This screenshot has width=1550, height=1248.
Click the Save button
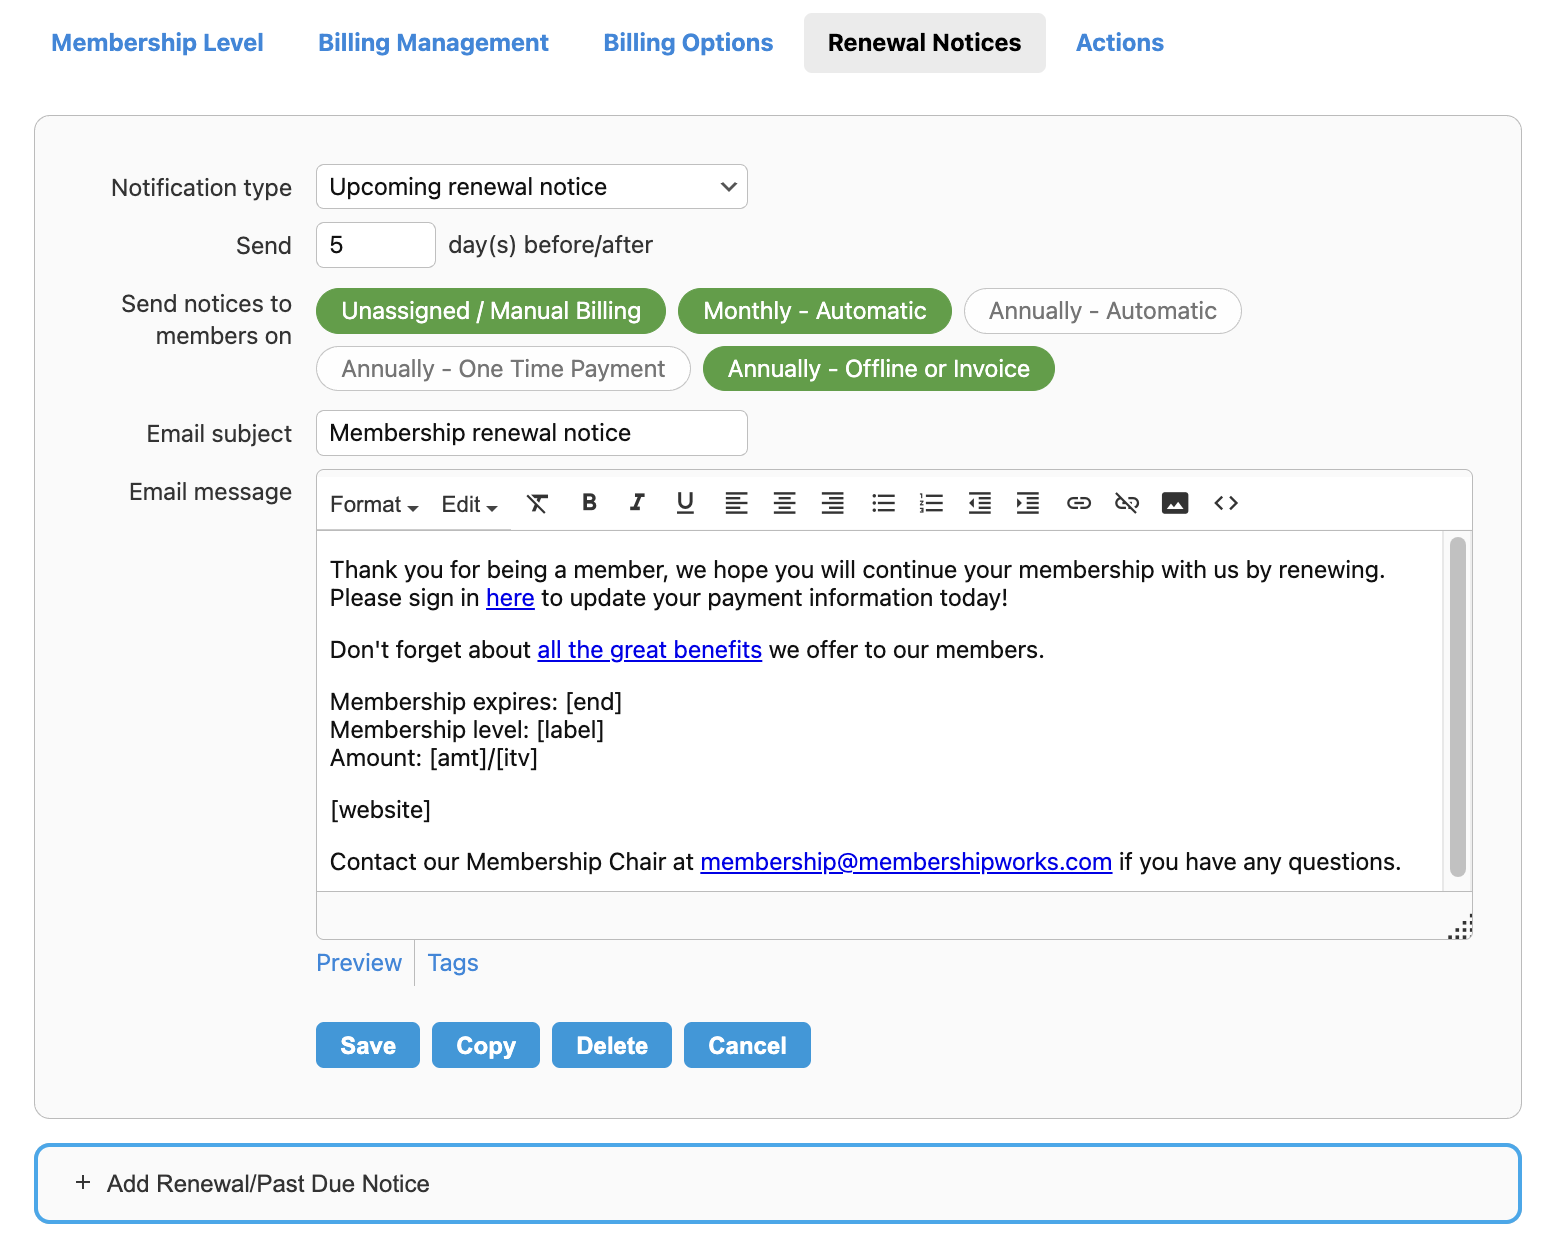(368, 1045)
